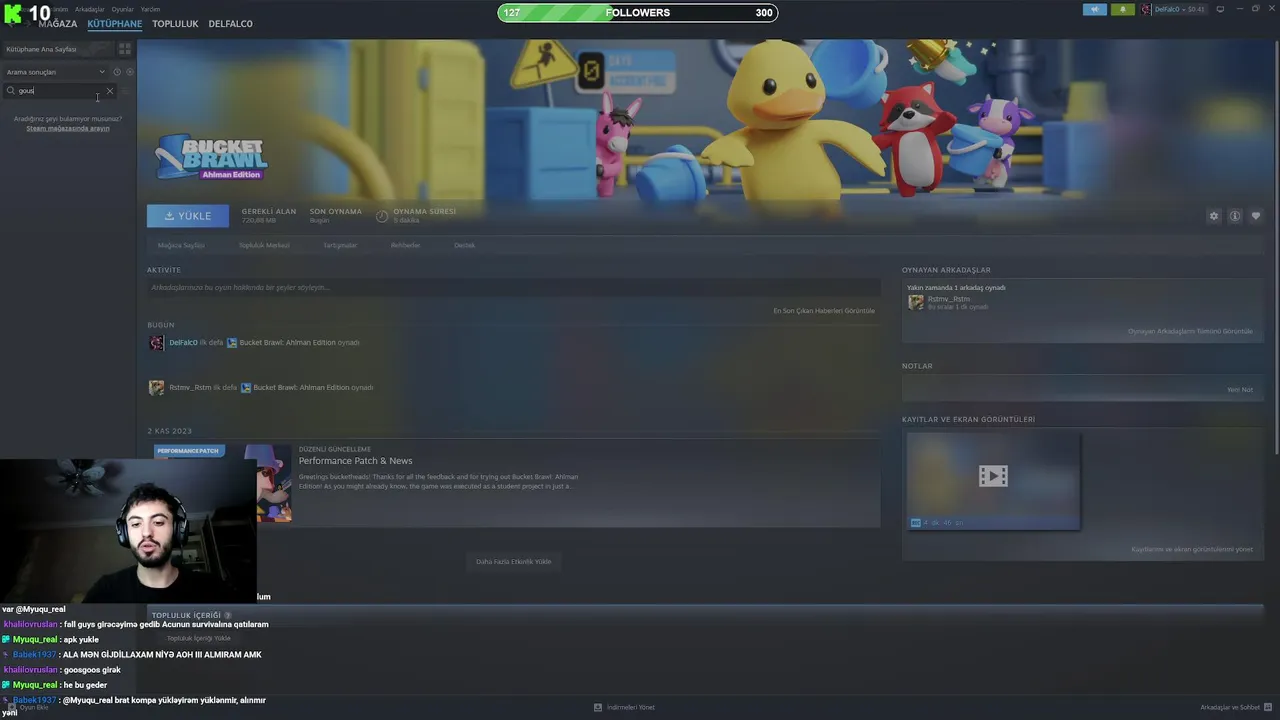Open the MAĞAZA store tab

click(x=57, y=23)
